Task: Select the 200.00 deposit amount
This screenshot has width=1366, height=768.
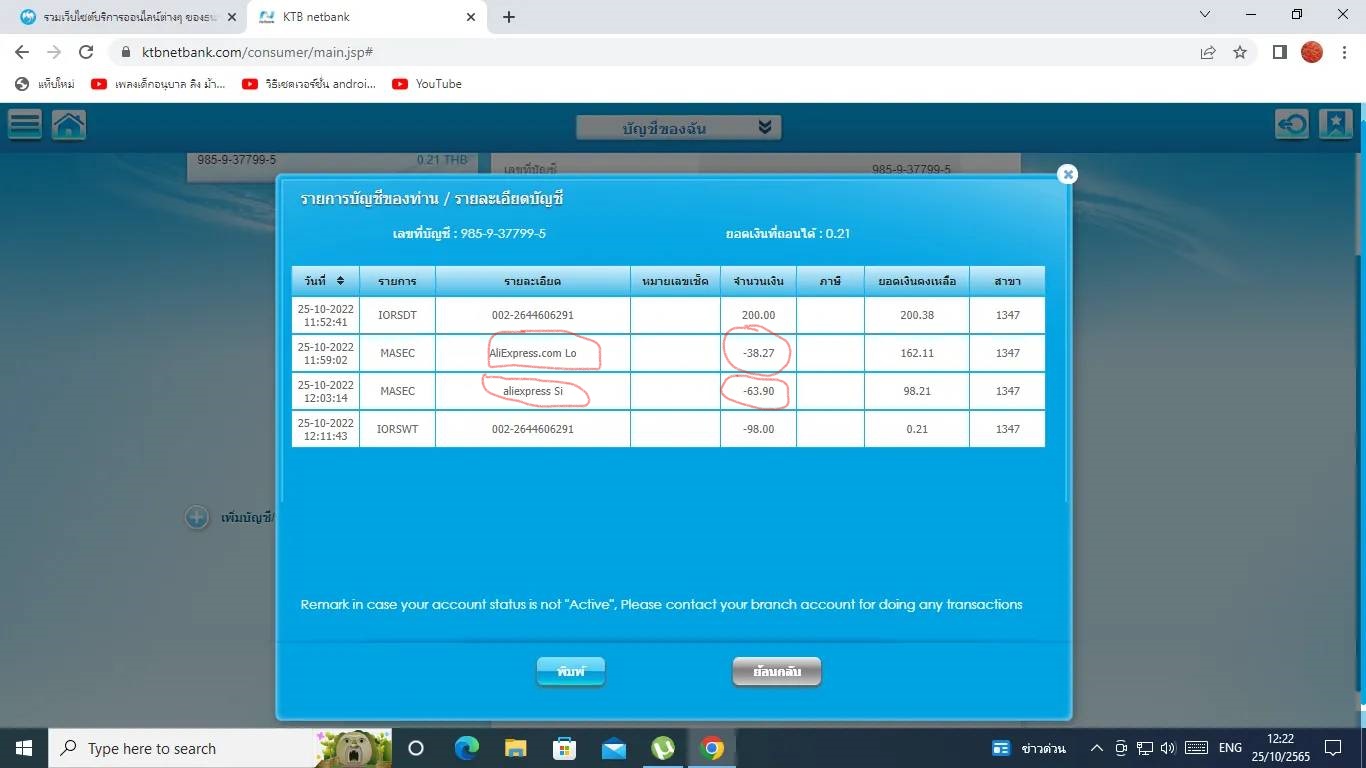Action: tap(759, 315)
